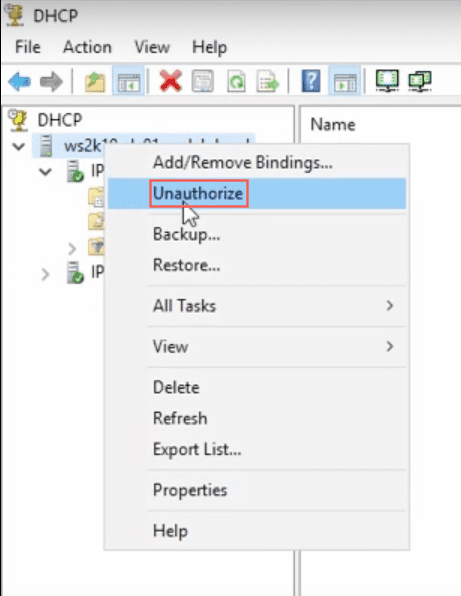Open the Action menu

[x=87, y=47]
